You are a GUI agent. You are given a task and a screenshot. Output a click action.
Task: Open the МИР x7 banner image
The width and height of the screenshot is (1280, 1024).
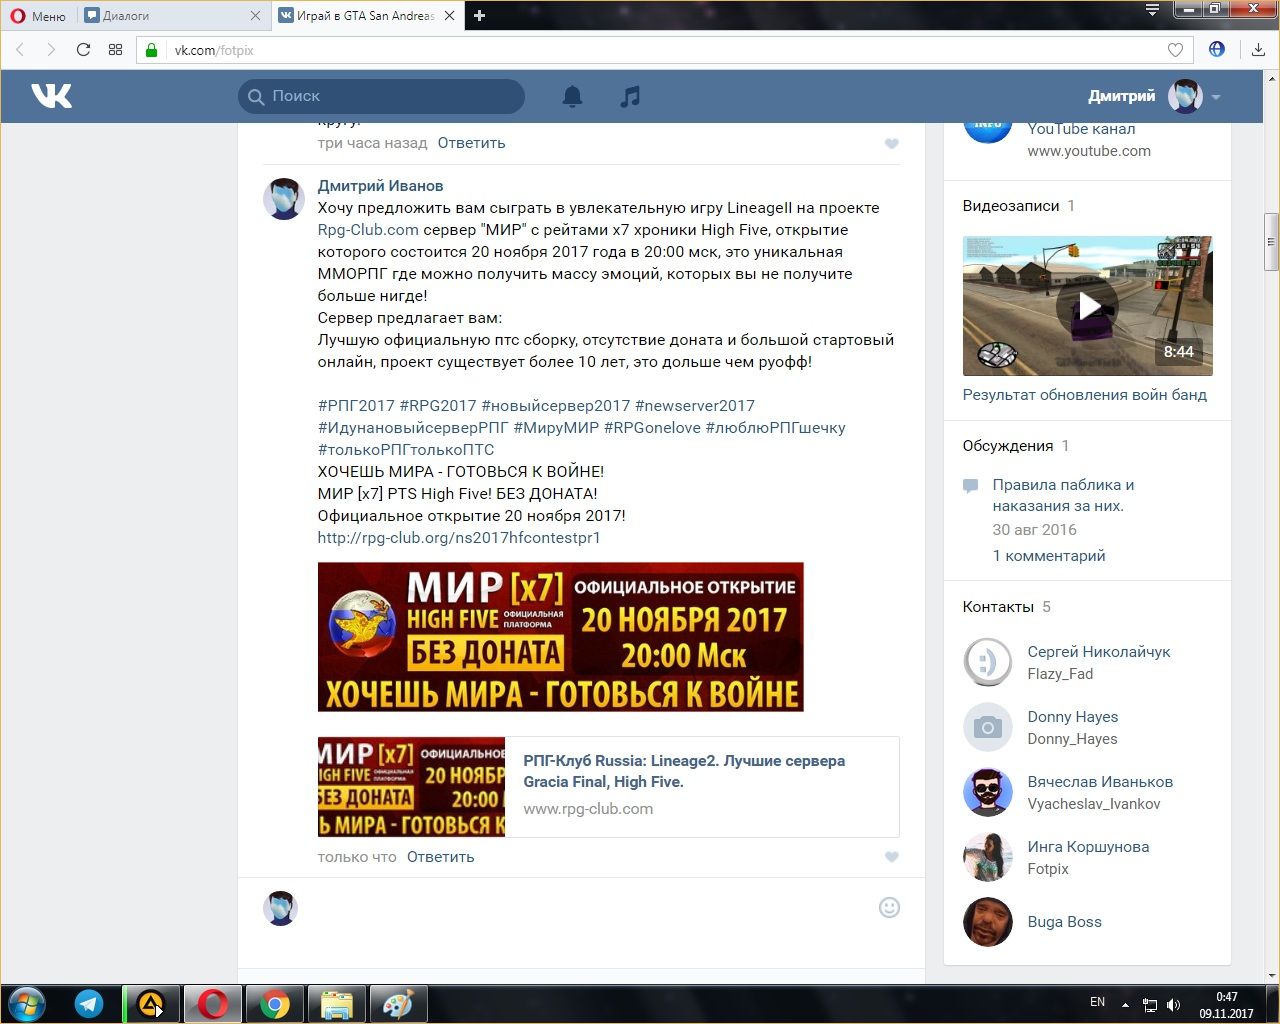pos(560,637)
